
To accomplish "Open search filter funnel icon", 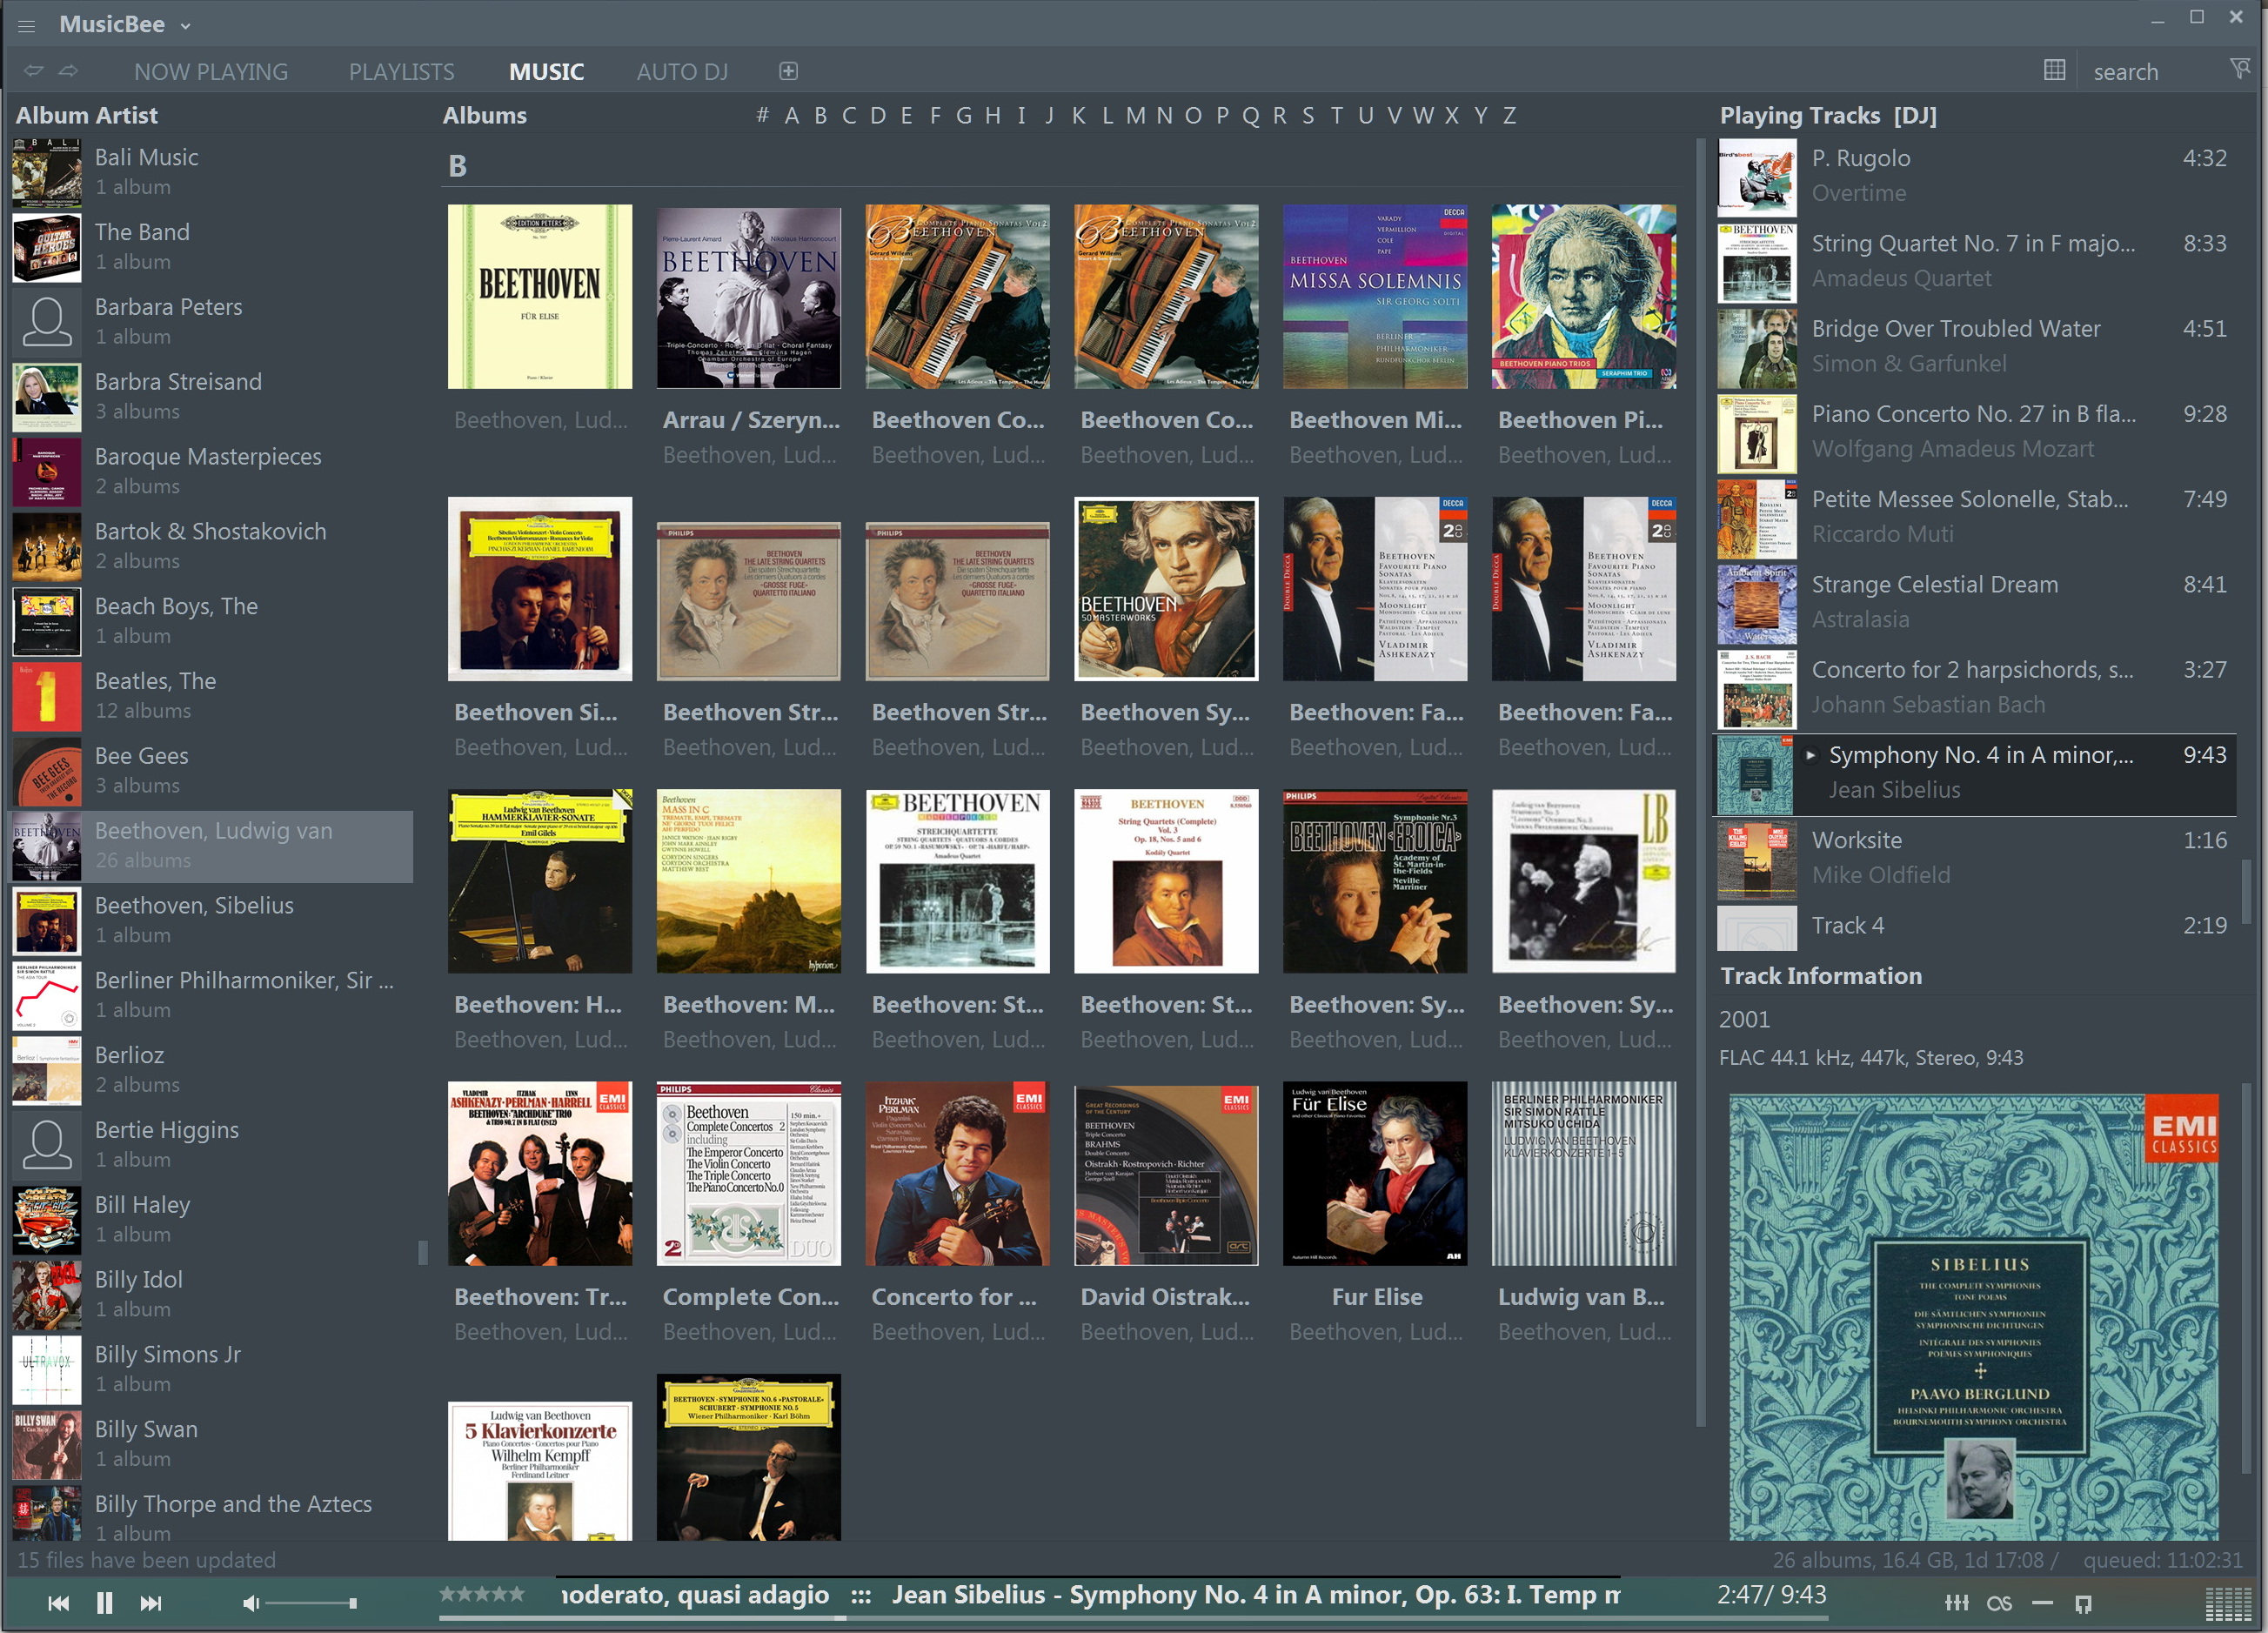I will (x=2239, y=69).
